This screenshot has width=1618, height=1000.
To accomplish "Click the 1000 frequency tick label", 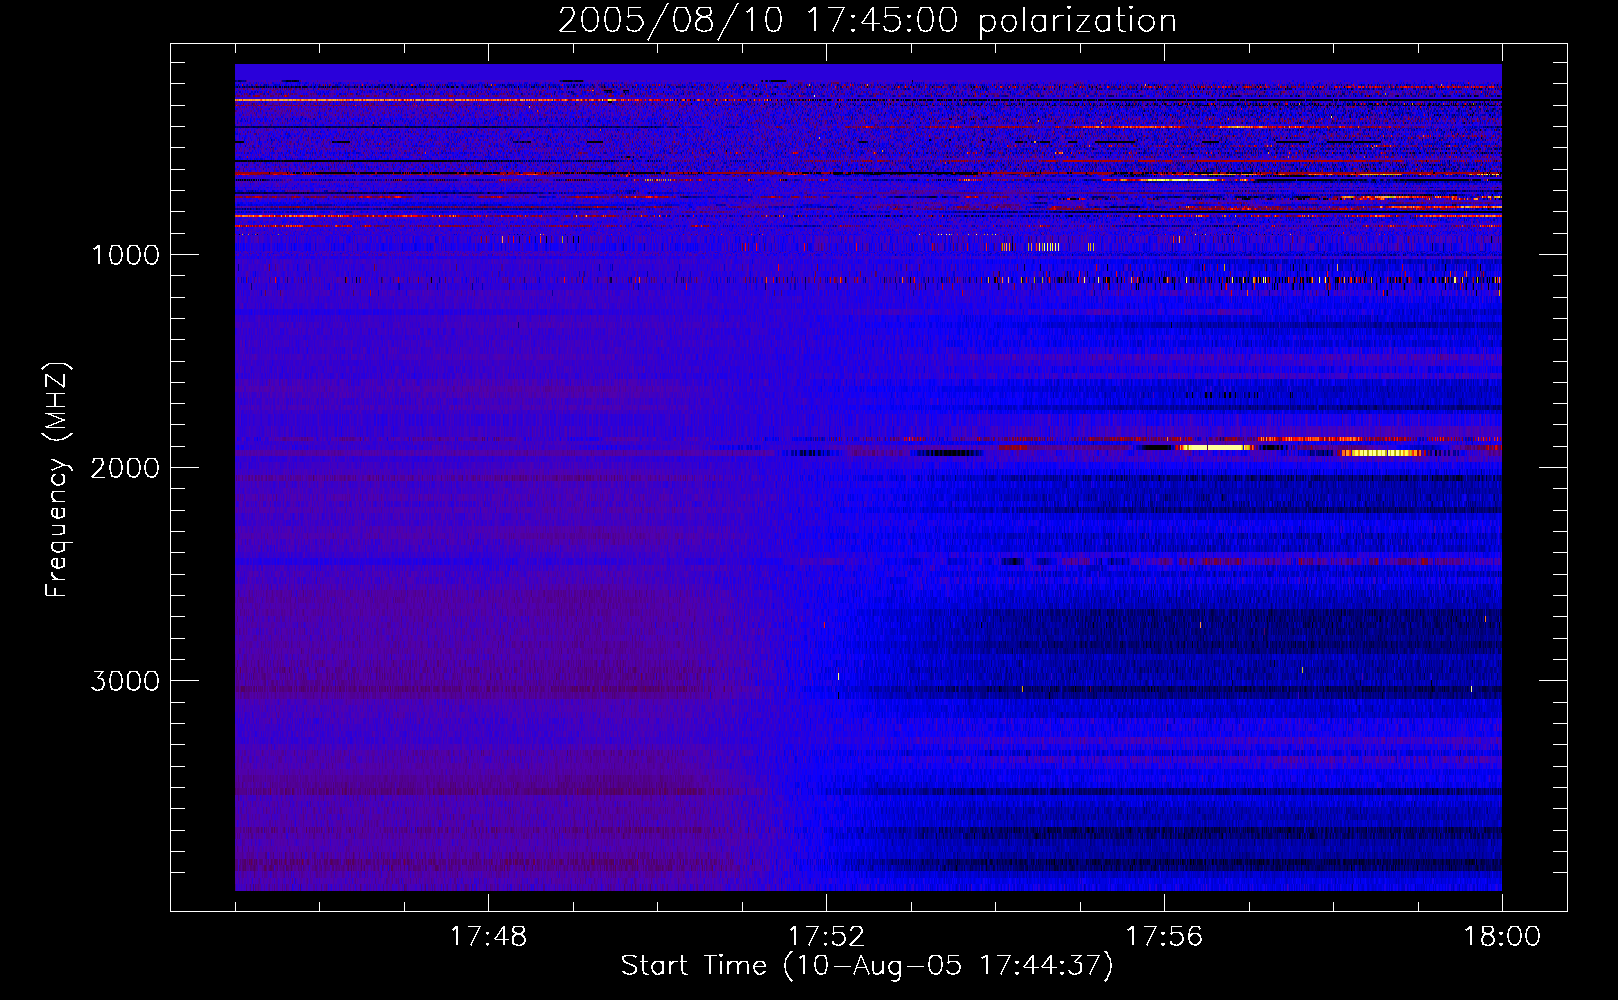I will point(125,255).
